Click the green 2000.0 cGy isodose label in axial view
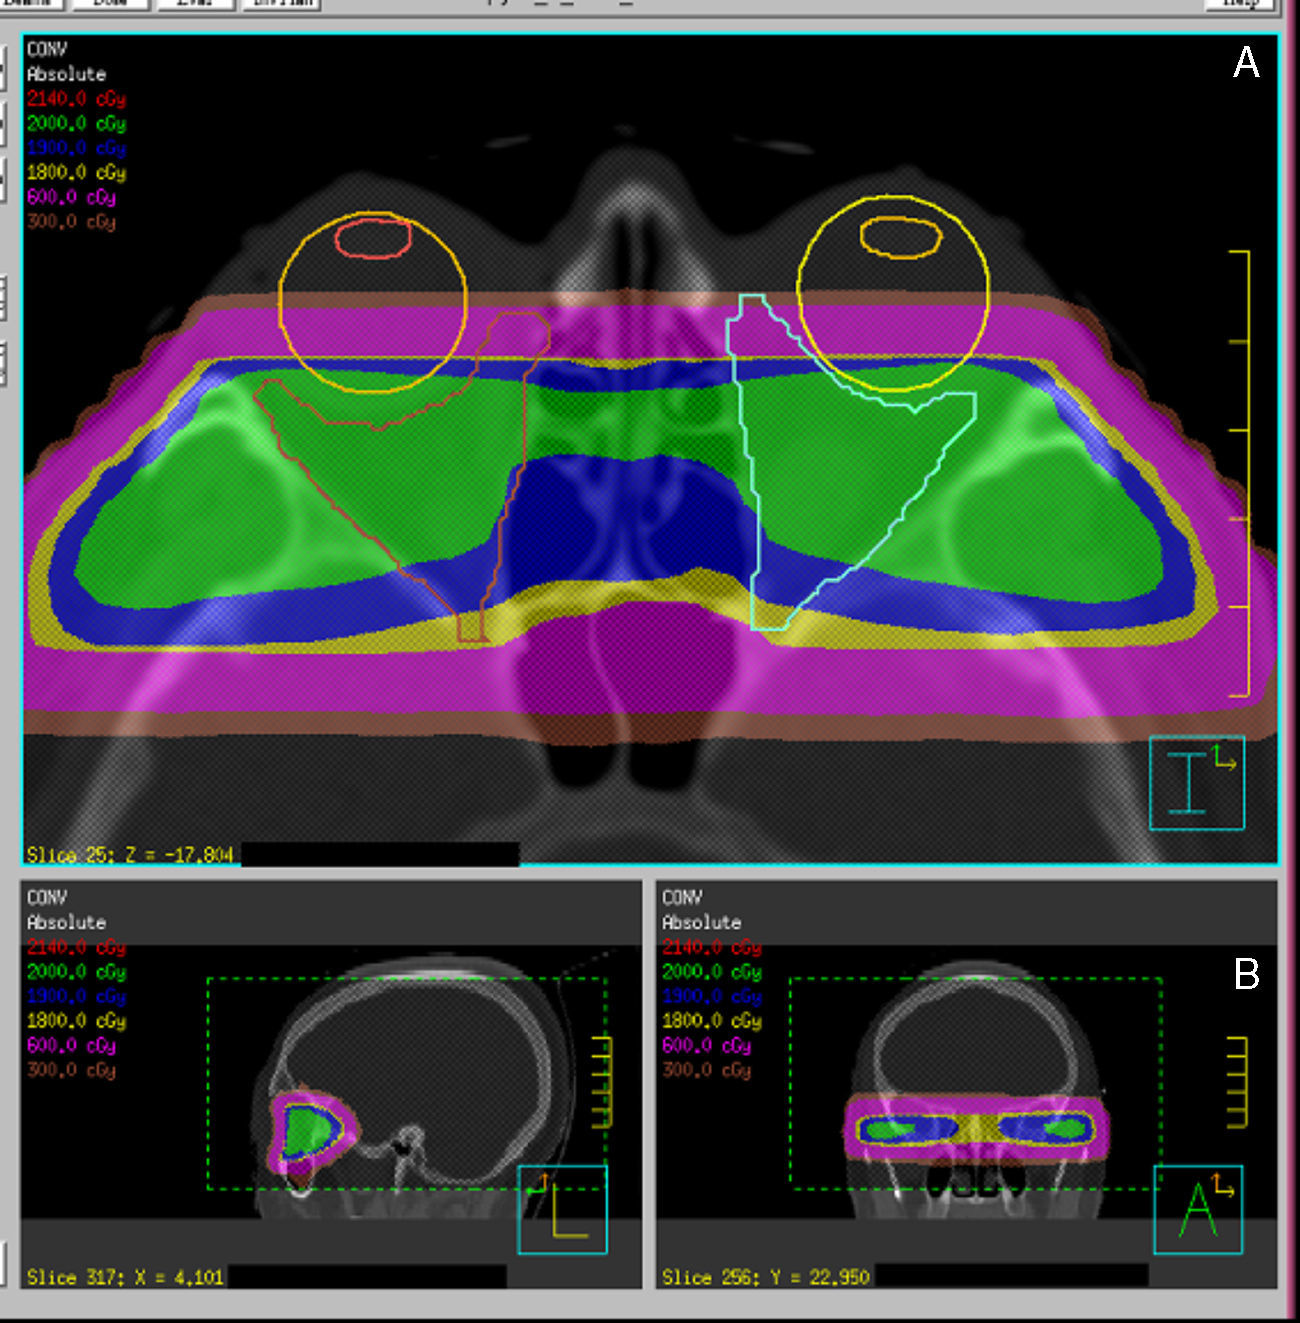Screen dimensions: 1300x1323 pos(76,124)
